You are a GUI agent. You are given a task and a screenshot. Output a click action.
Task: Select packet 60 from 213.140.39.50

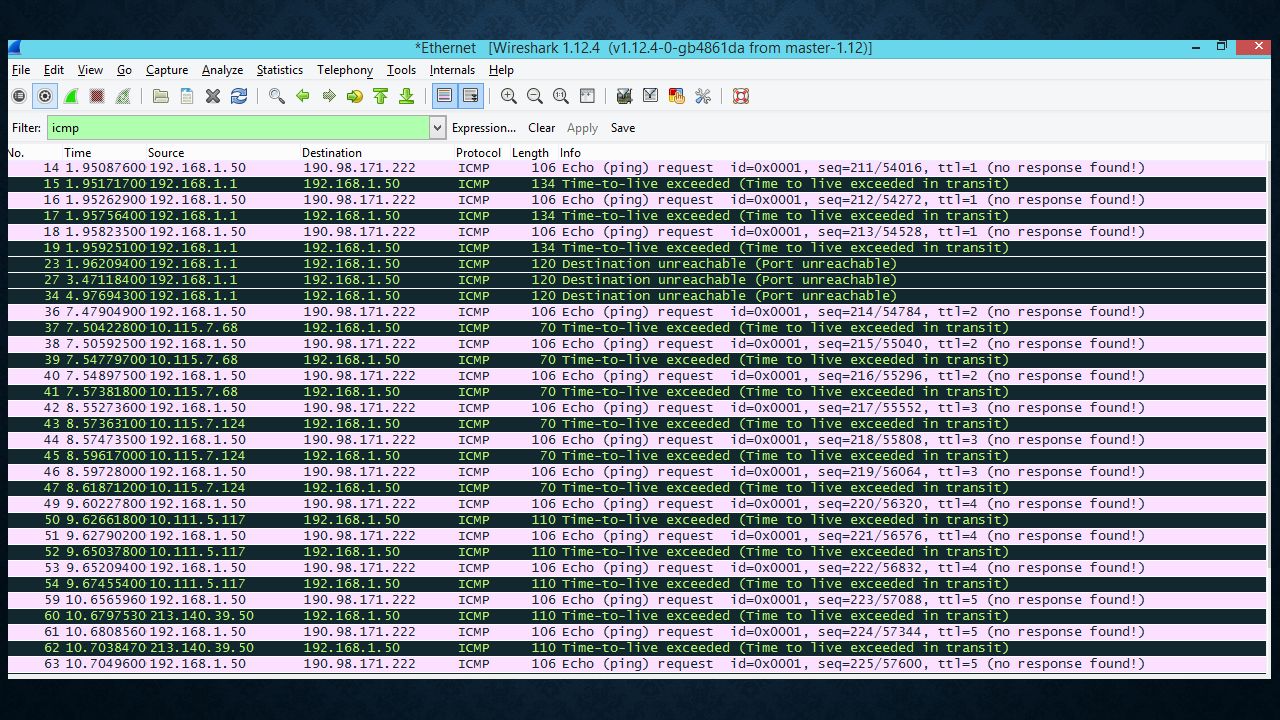click(637, 616)
